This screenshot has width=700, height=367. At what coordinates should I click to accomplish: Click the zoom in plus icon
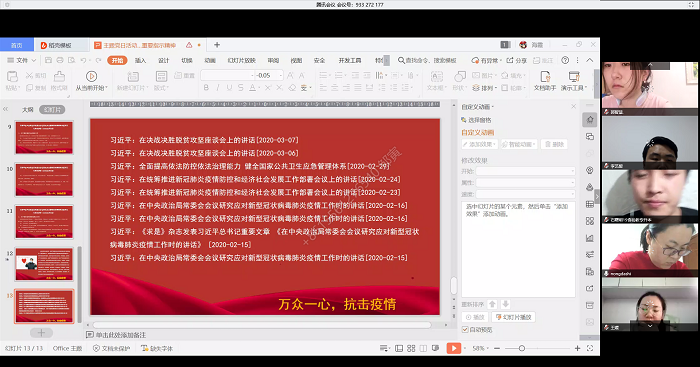coord(577,348)
